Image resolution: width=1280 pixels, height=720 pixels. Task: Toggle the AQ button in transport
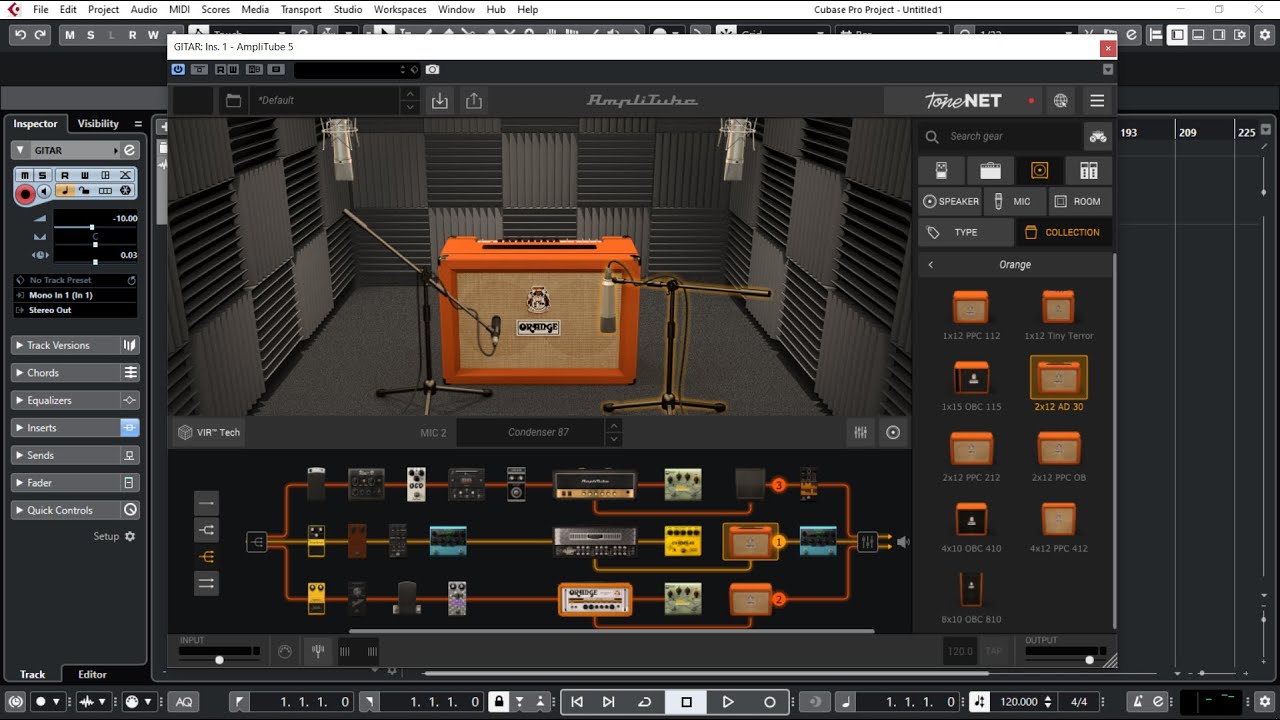(x=184, y=702)
